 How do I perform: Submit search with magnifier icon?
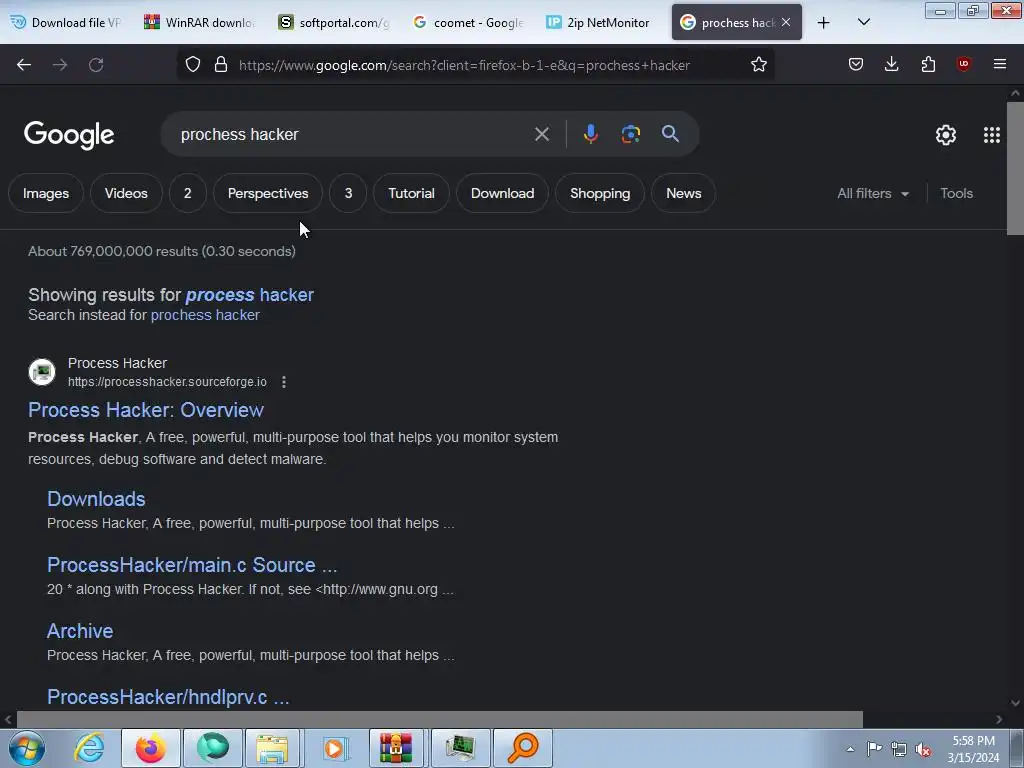(x=670, y=134)
